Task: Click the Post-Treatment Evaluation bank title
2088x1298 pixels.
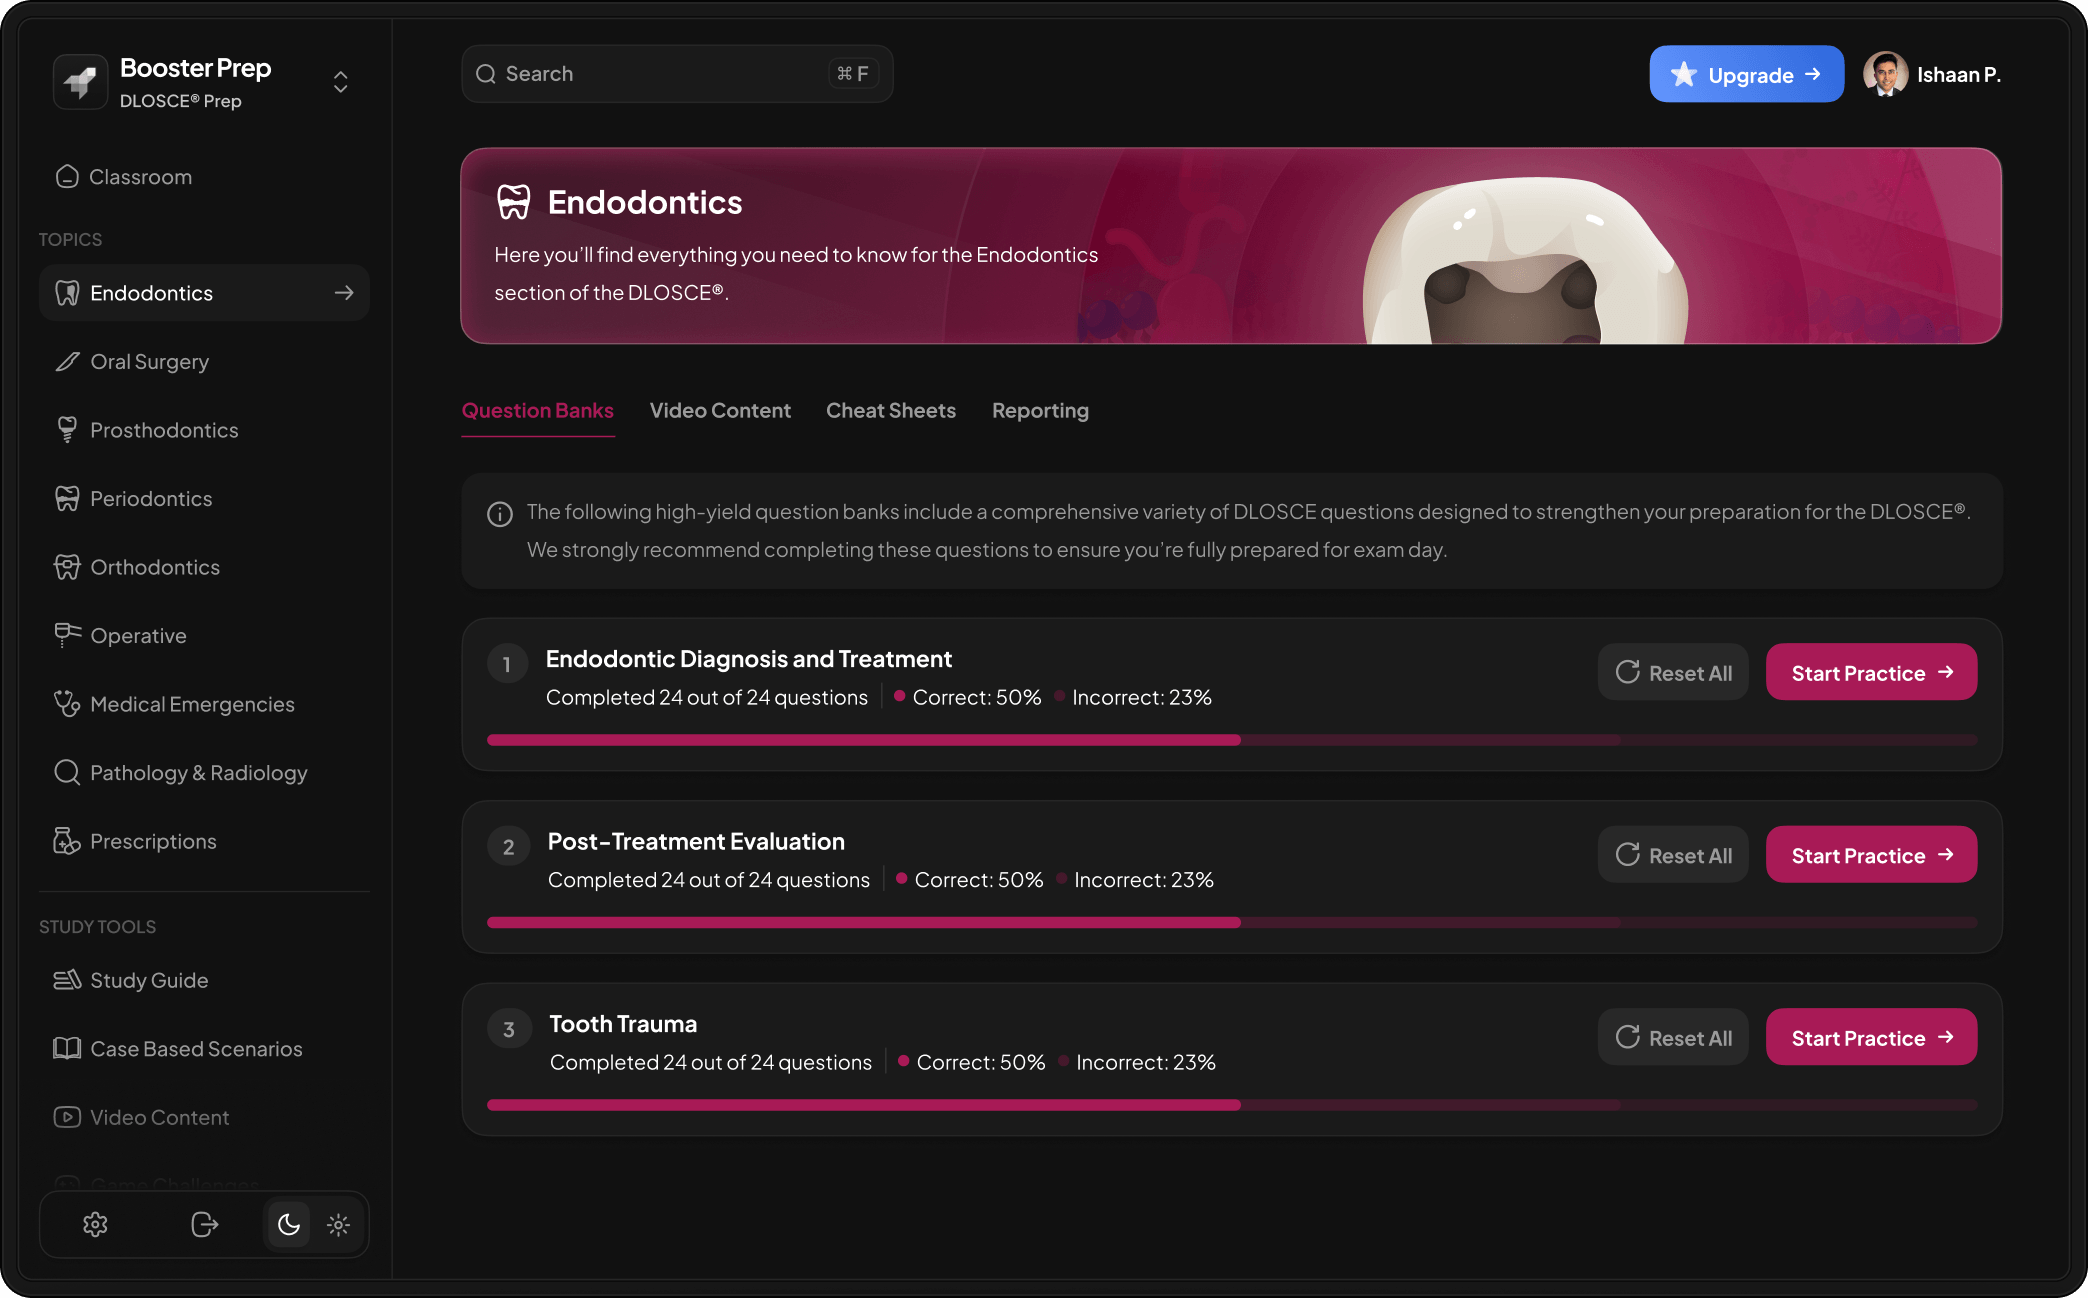Action: click(x=696, y=842)
